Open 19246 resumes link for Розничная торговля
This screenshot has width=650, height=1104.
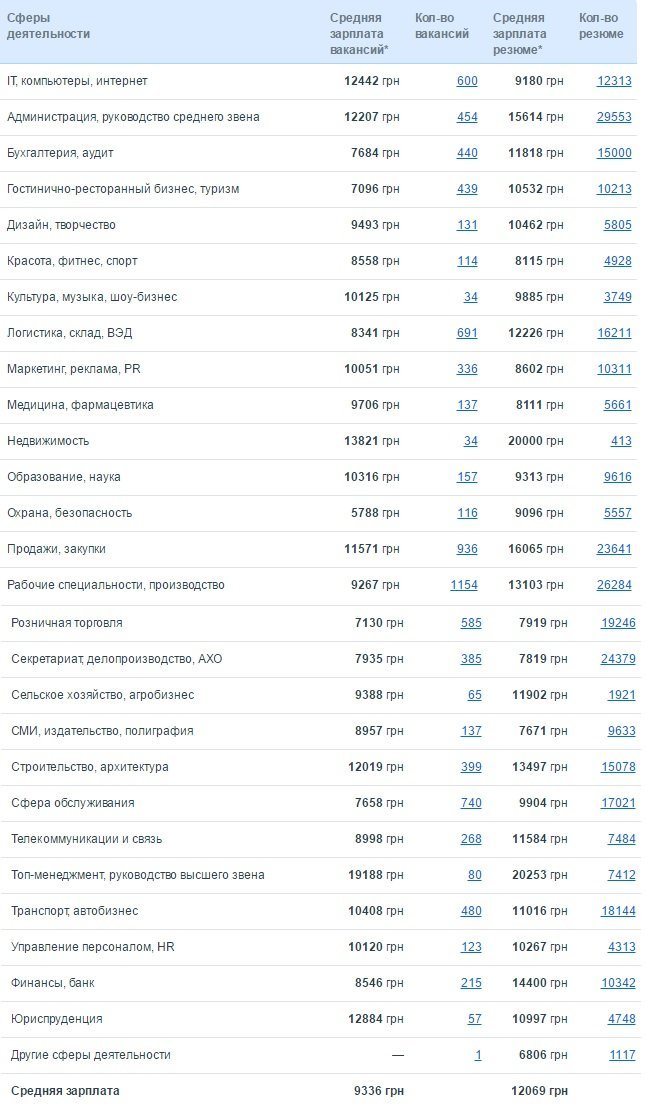618,623
